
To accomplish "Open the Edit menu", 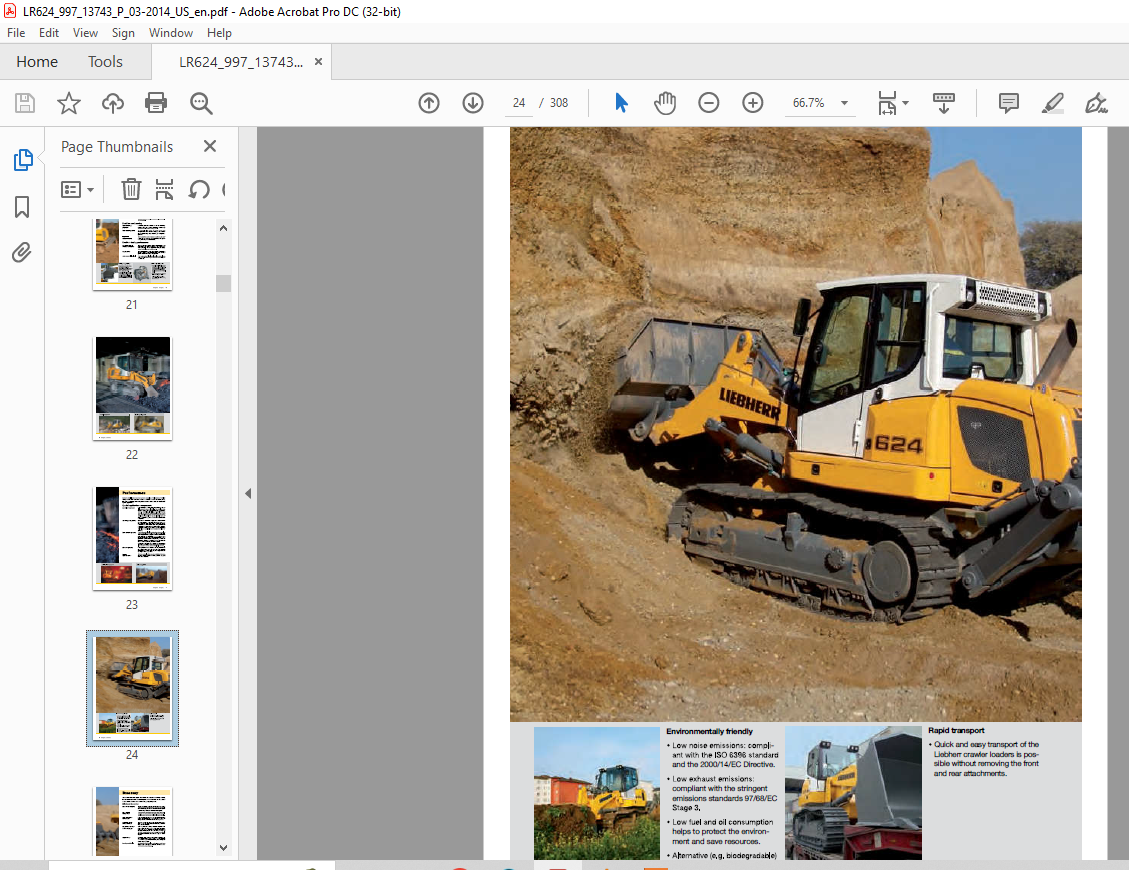I will 49,33.
